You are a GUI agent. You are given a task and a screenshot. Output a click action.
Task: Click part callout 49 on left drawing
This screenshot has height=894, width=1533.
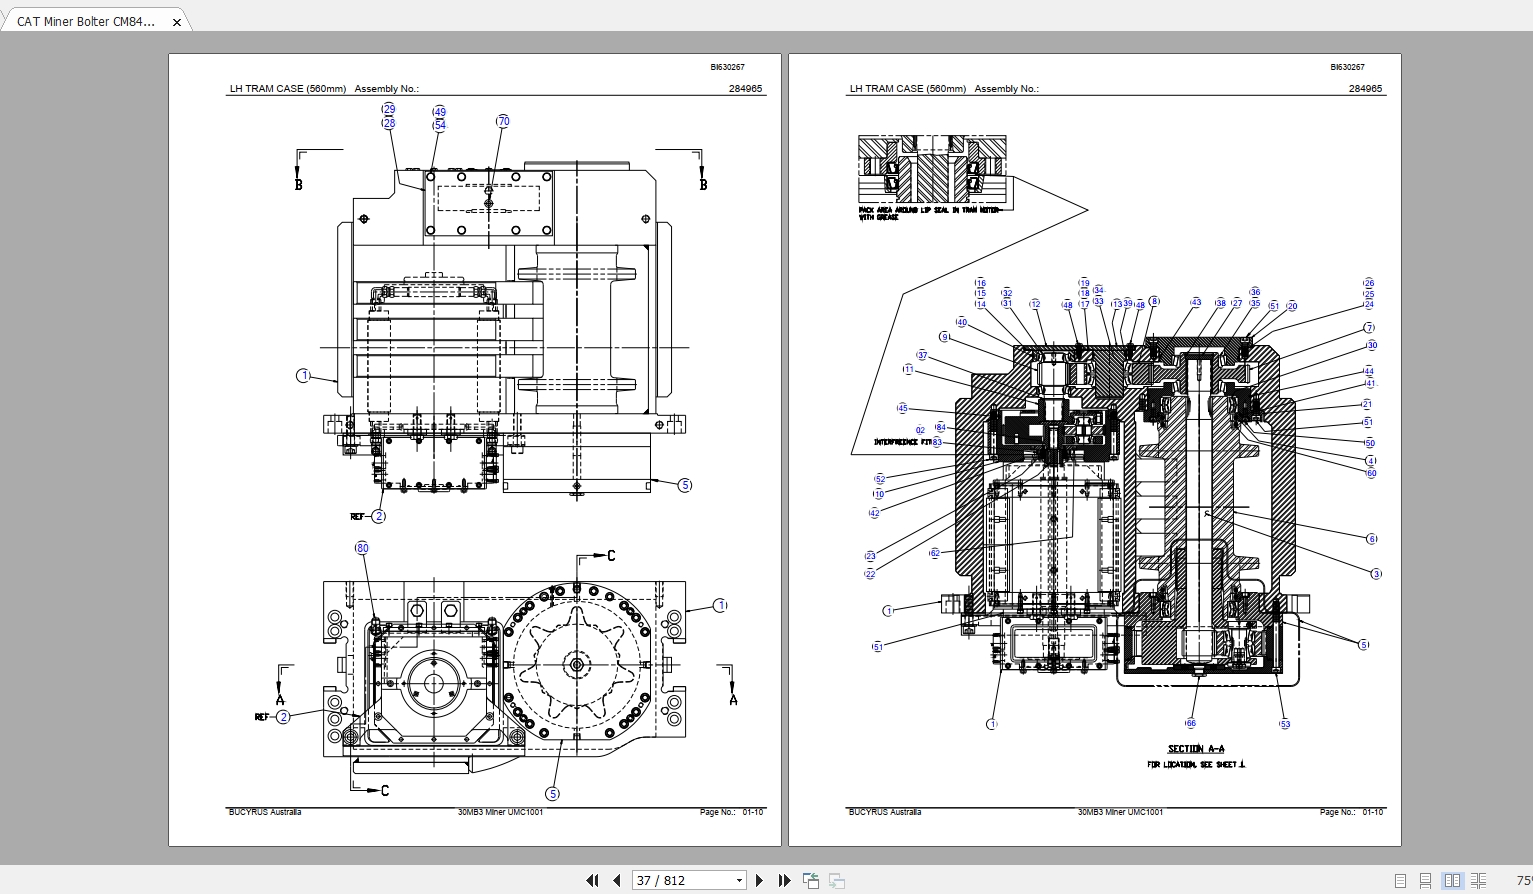pyautogui.click(x=439, y=112)
